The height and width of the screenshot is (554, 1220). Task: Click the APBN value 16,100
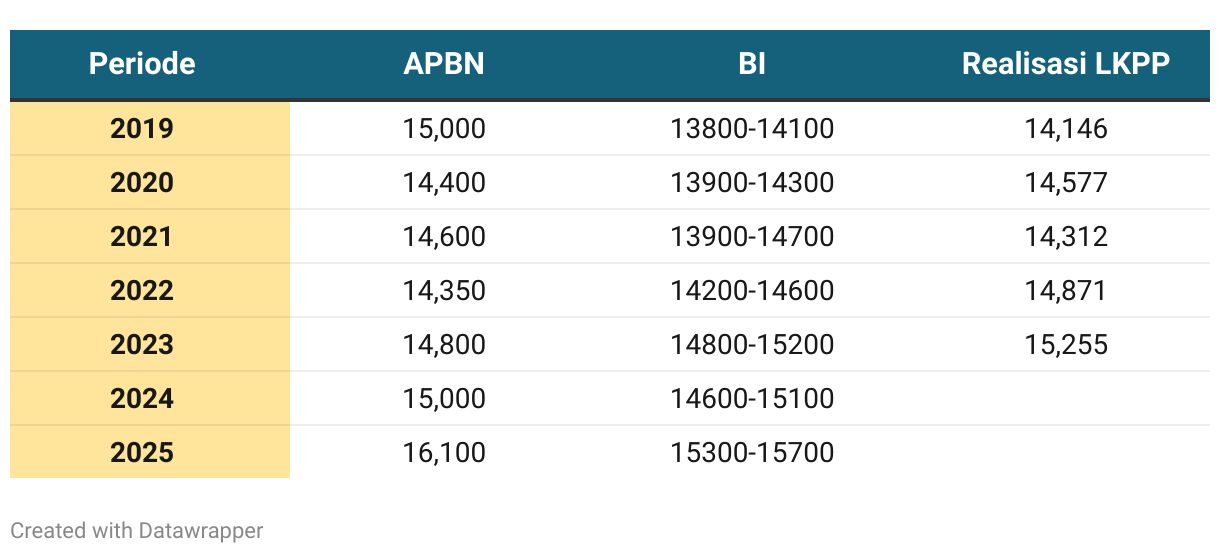tap(444, 453)
